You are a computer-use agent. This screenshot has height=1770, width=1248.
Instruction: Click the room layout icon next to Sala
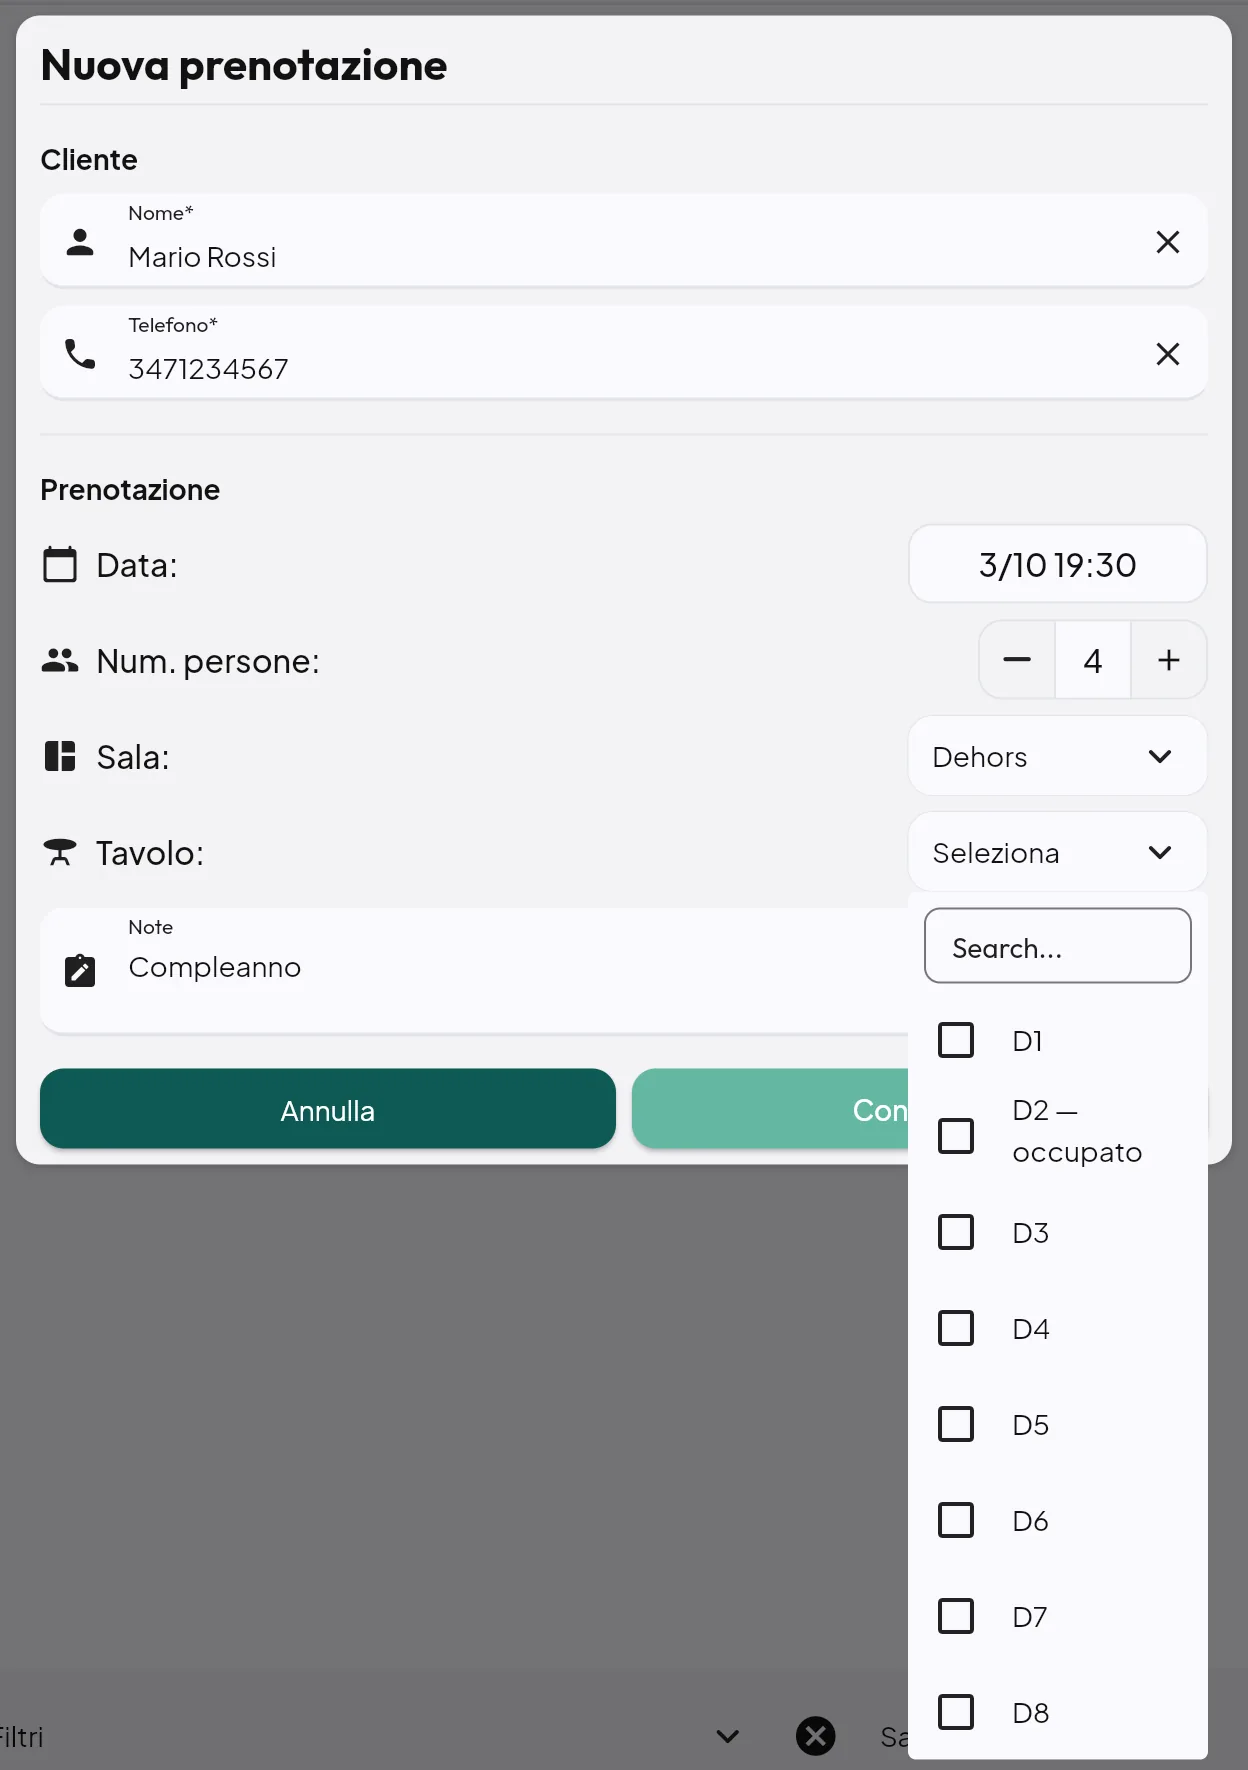pos(60,756)
